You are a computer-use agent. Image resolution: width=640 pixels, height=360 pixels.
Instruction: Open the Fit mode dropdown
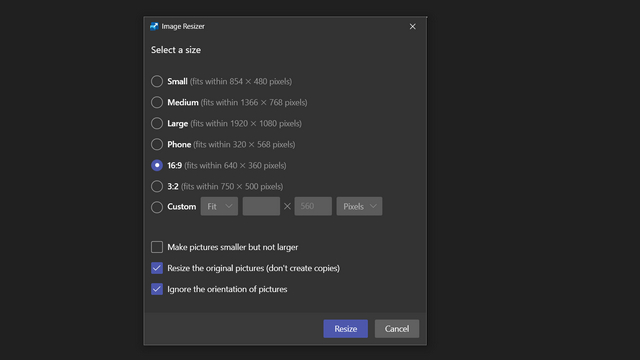[x=219, y=206]
